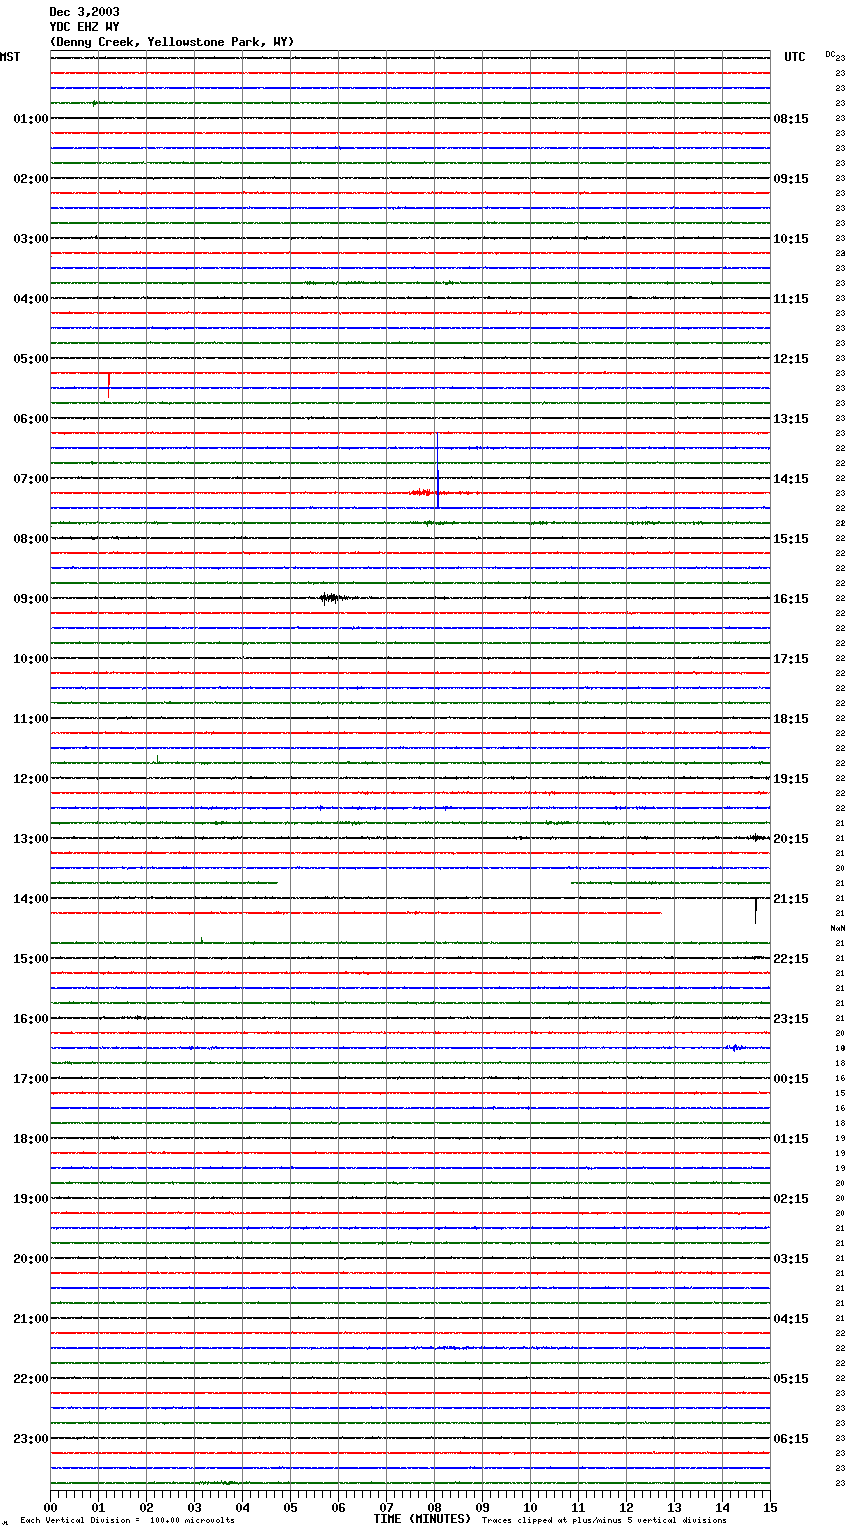Select the '10' minute tick on bottom axis
Screen dimensions: 850x1534
click(530, 1507)
